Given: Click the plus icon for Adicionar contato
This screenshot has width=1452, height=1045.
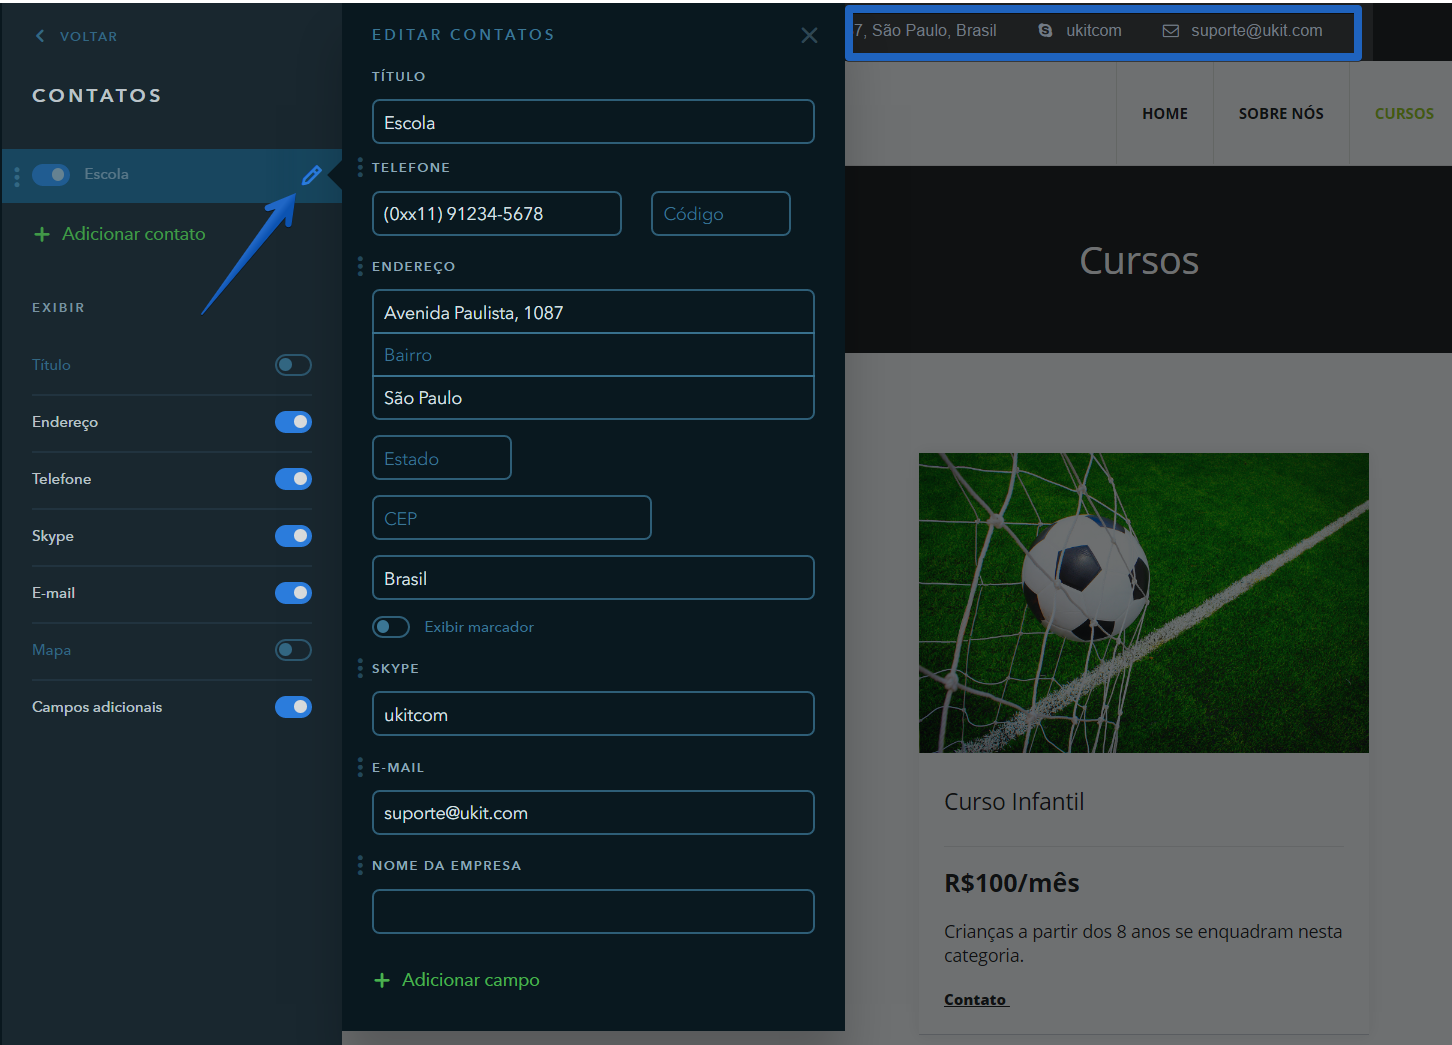Looking at the screenshot, I should tap(42, 234).
